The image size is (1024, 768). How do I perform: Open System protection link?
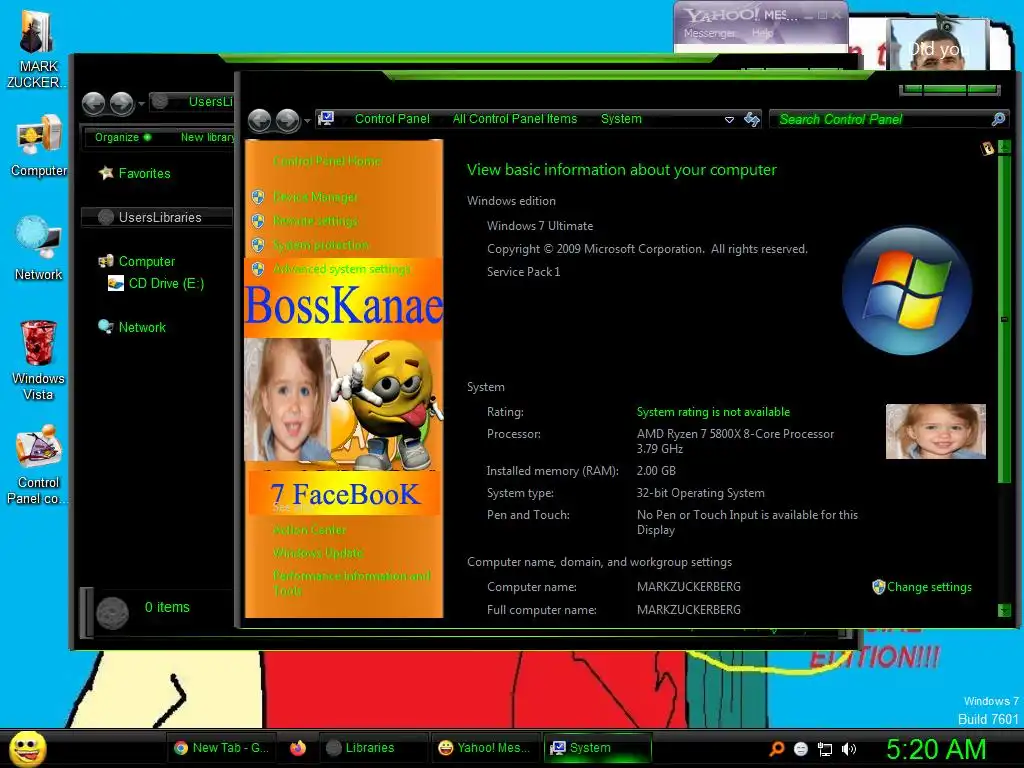(x=321, y=245)
